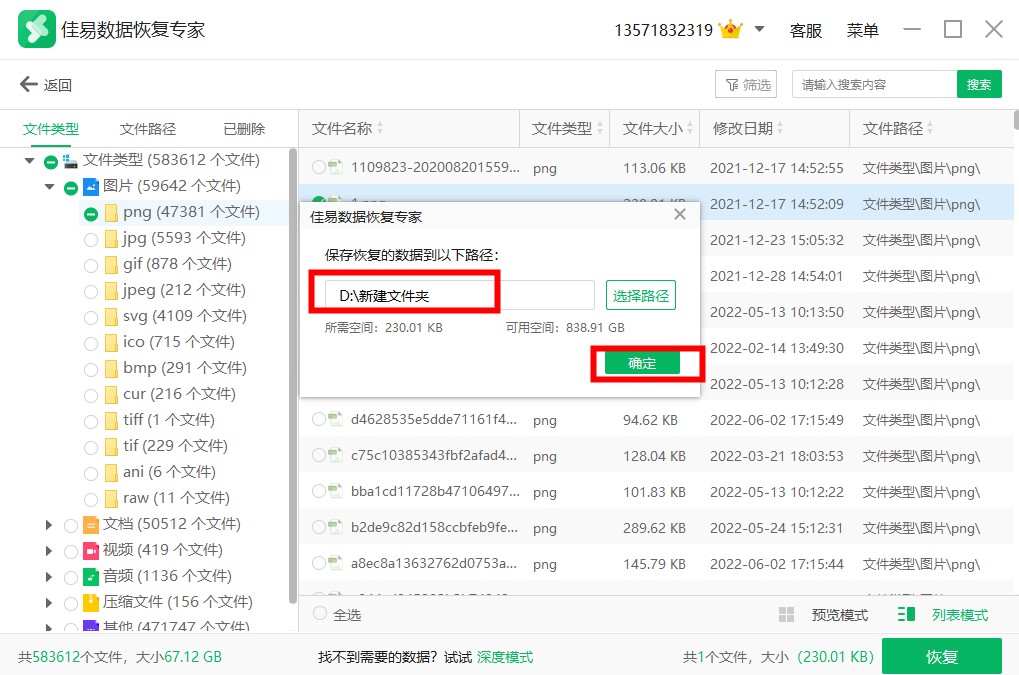Click the 音频 audio category icon
The image size is (1019, 675).
91,577
